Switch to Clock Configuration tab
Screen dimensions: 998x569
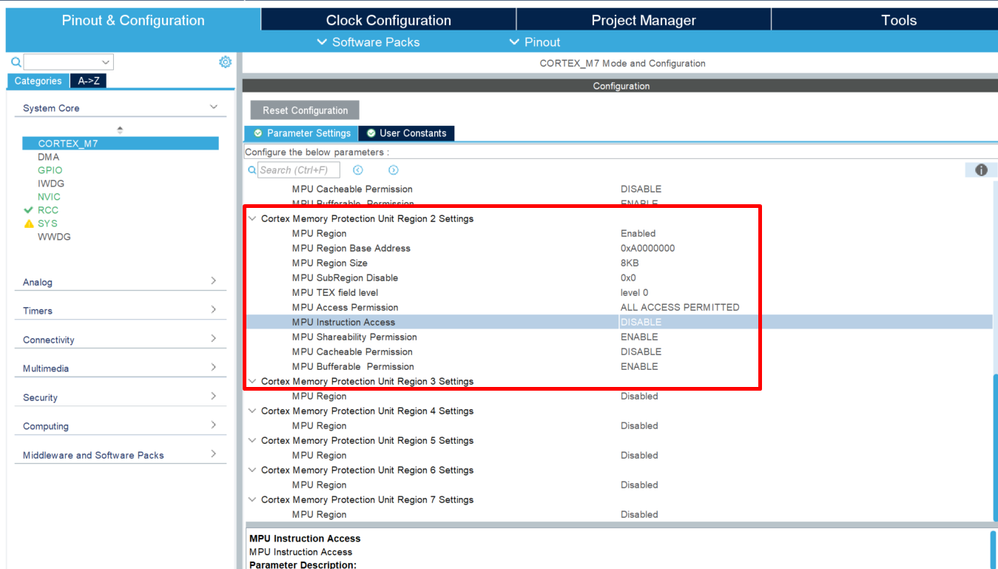pos(388,20)
